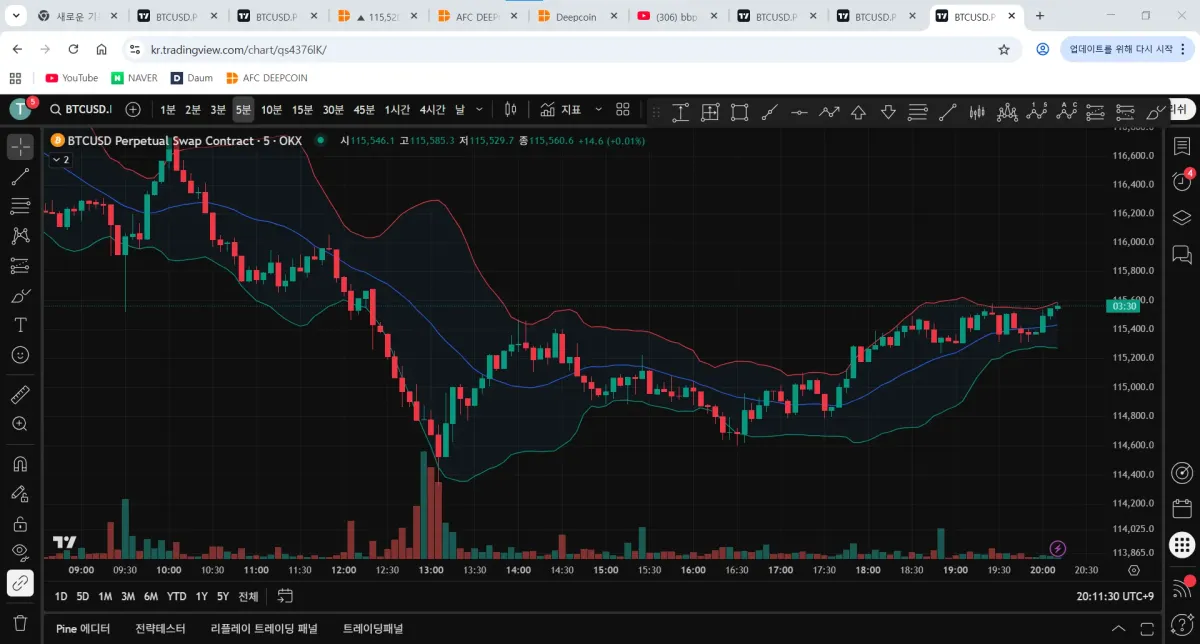
Task: Select the 5분 timeframe button
Action: 243,109
